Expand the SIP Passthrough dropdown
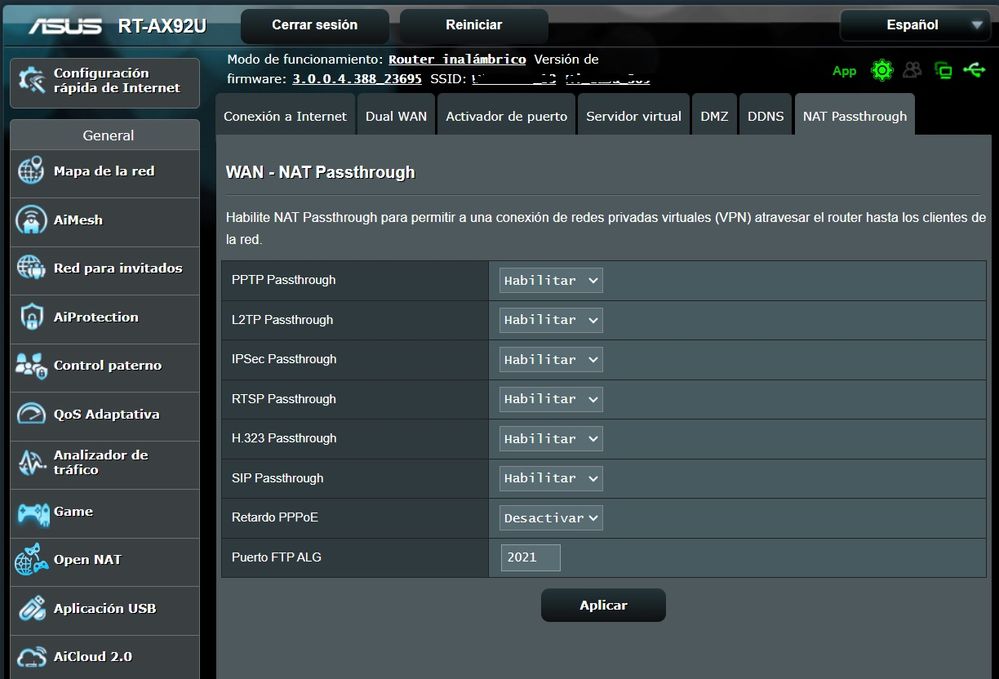The width and height of the screenshot is (999, 679). tap(551, 478)
